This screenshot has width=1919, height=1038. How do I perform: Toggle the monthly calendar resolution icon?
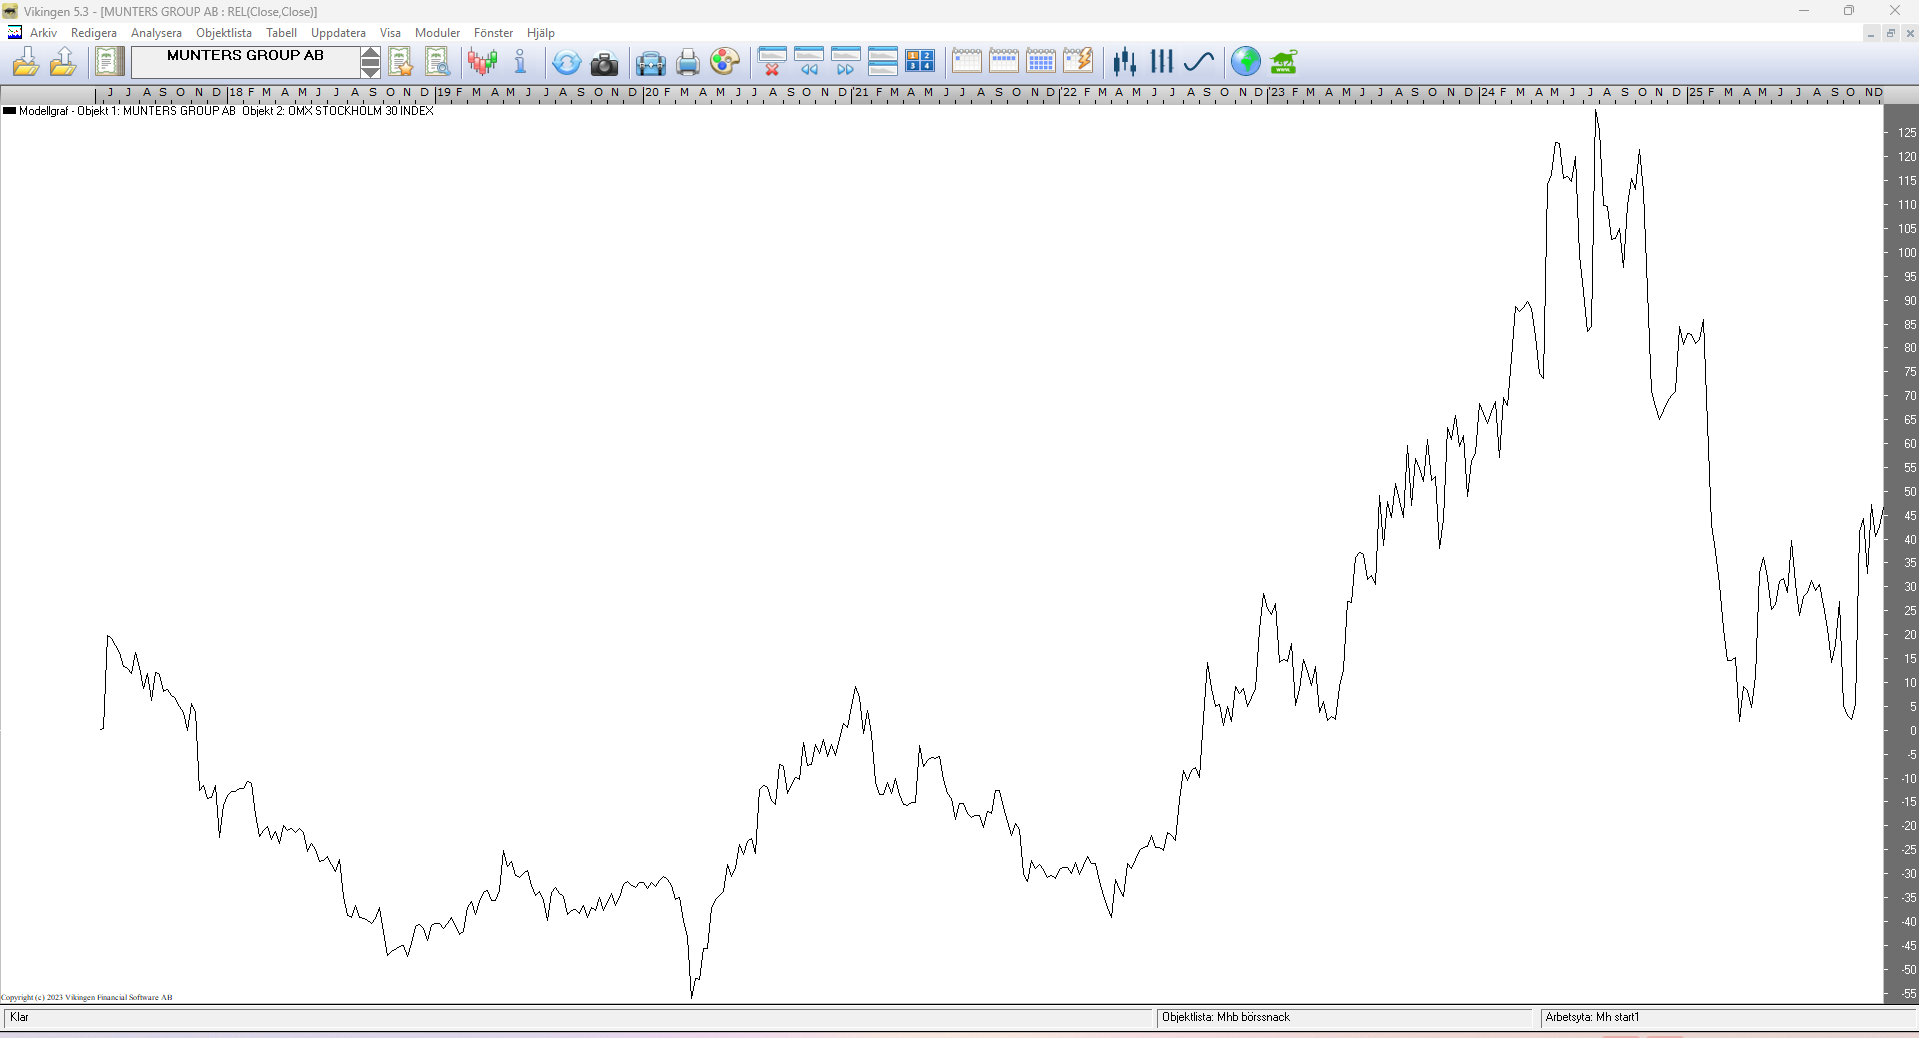[x=1040, y=62]
